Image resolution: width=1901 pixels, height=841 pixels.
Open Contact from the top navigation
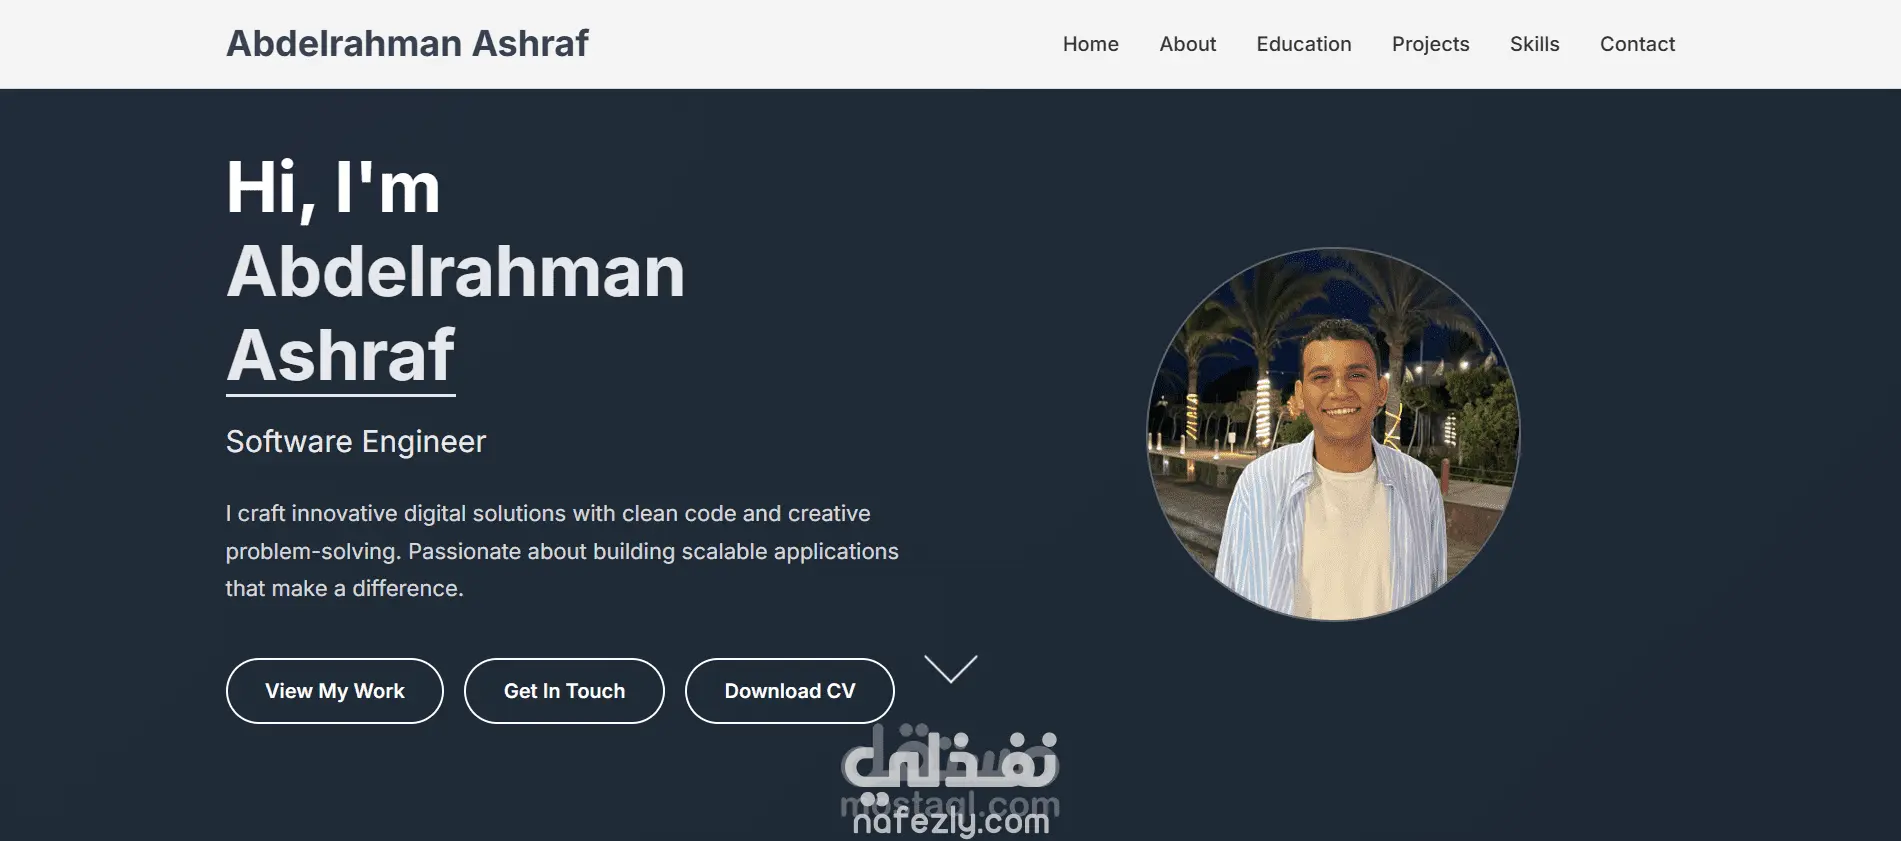(1637, 44)
